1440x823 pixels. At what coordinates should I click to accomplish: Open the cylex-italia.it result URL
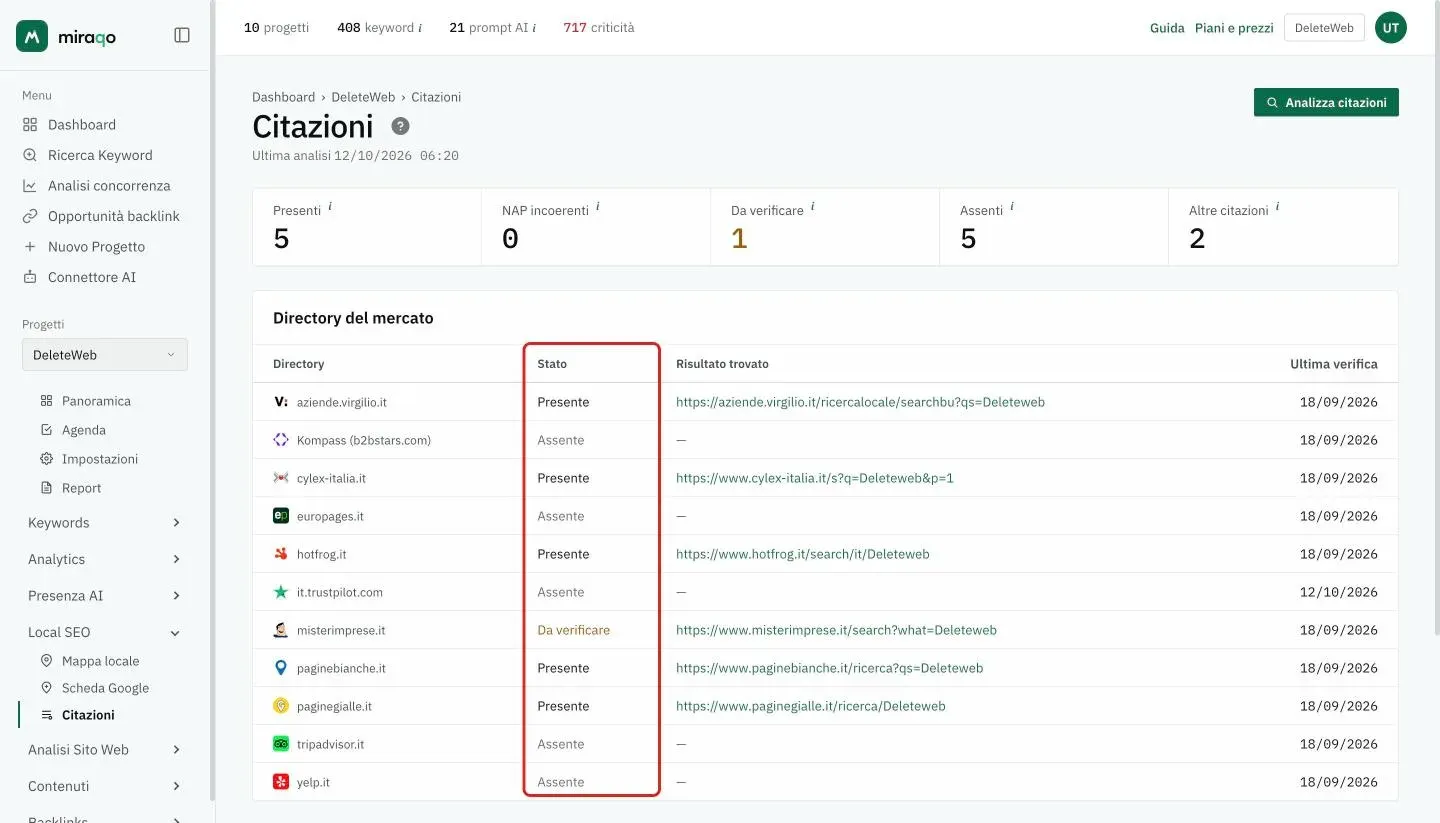(815, 478)
